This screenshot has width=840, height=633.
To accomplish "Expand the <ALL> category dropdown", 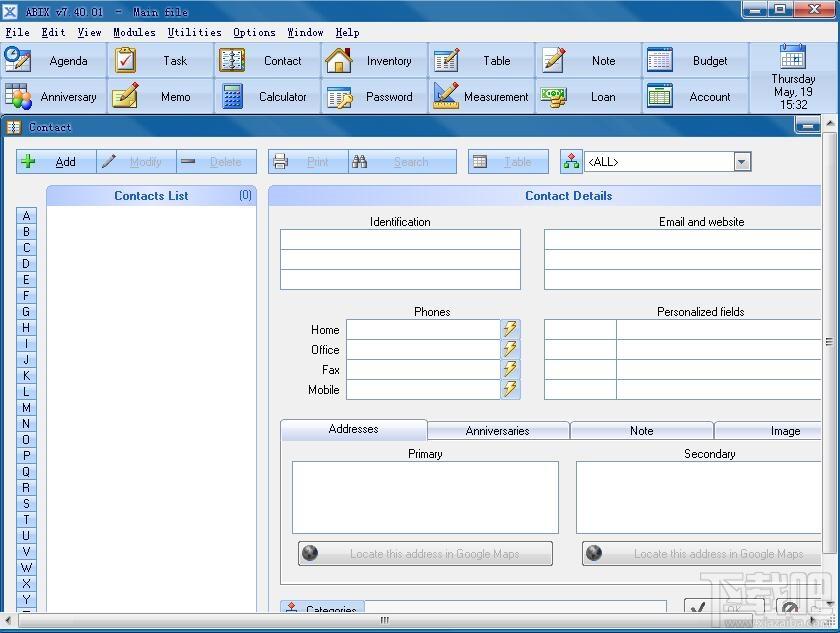I will pos(742,162).
